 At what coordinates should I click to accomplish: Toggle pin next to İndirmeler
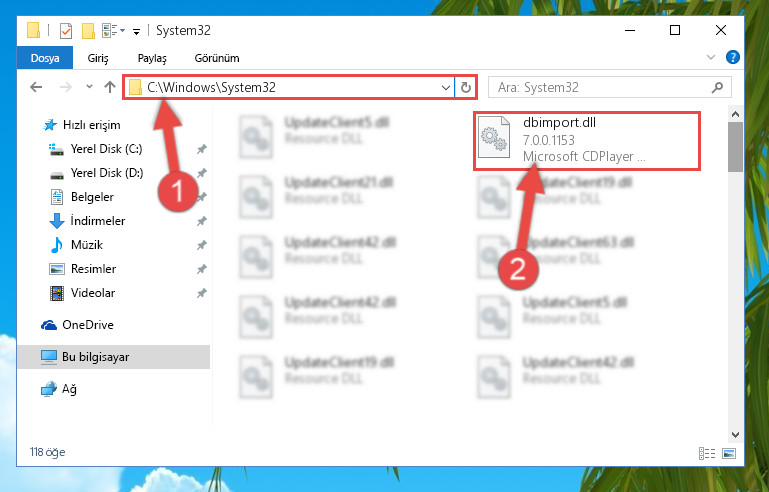coord(202,221)
